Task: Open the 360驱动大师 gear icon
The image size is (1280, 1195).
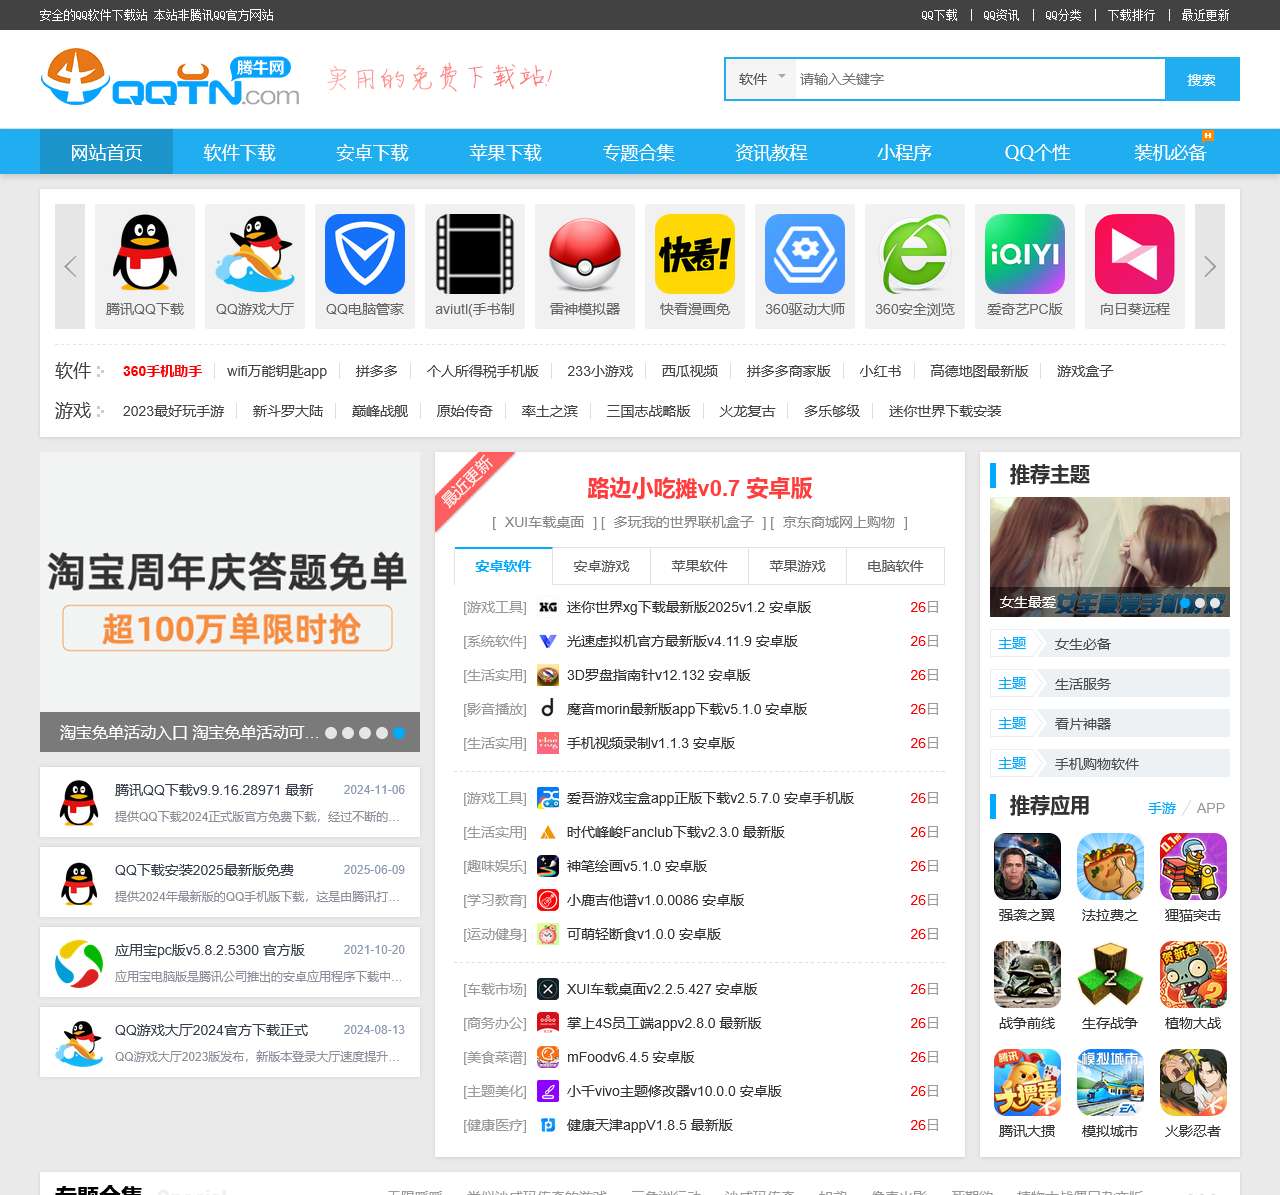Action: (805, 254)
